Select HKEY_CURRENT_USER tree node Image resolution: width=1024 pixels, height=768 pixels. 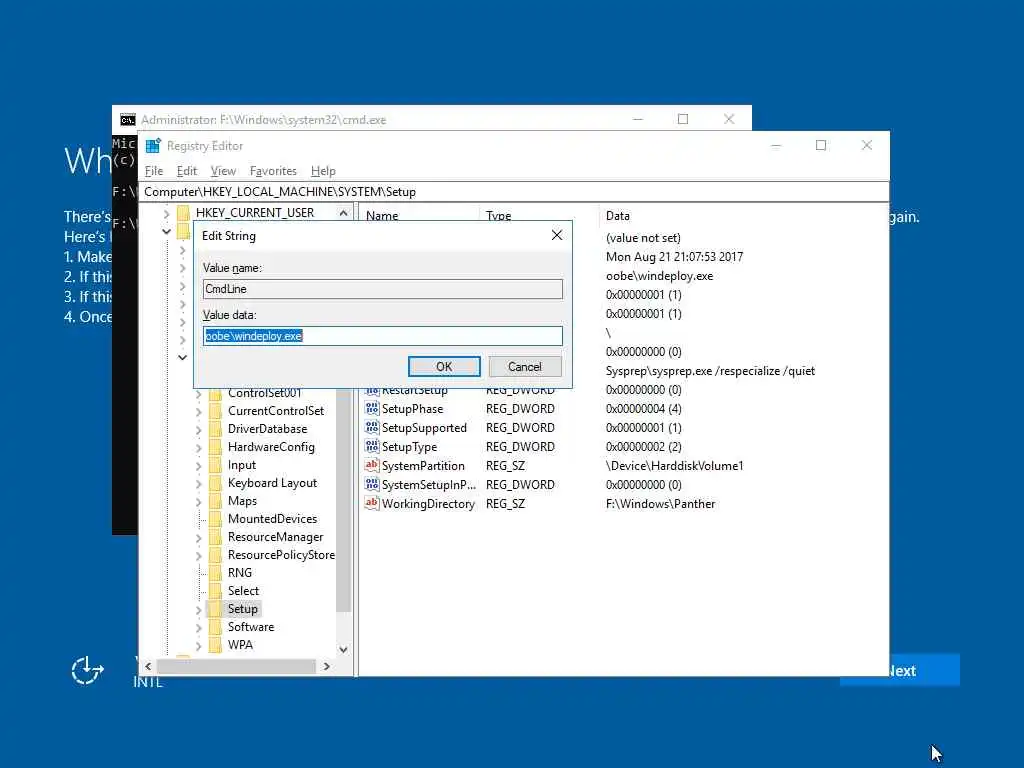click(x=255, y=212)
